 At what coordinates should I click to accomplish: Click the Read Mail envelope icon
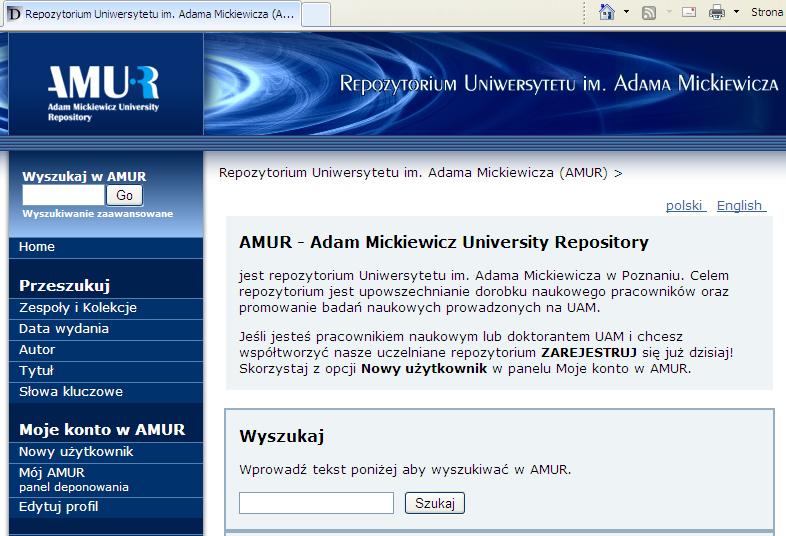point(689,12)
